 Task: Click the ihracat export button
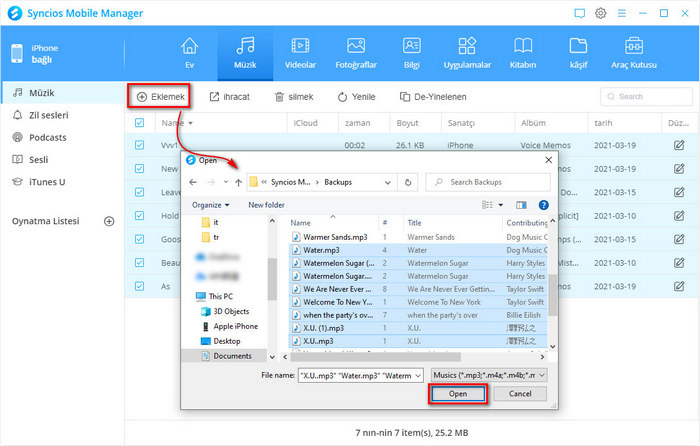pos(230,96)
